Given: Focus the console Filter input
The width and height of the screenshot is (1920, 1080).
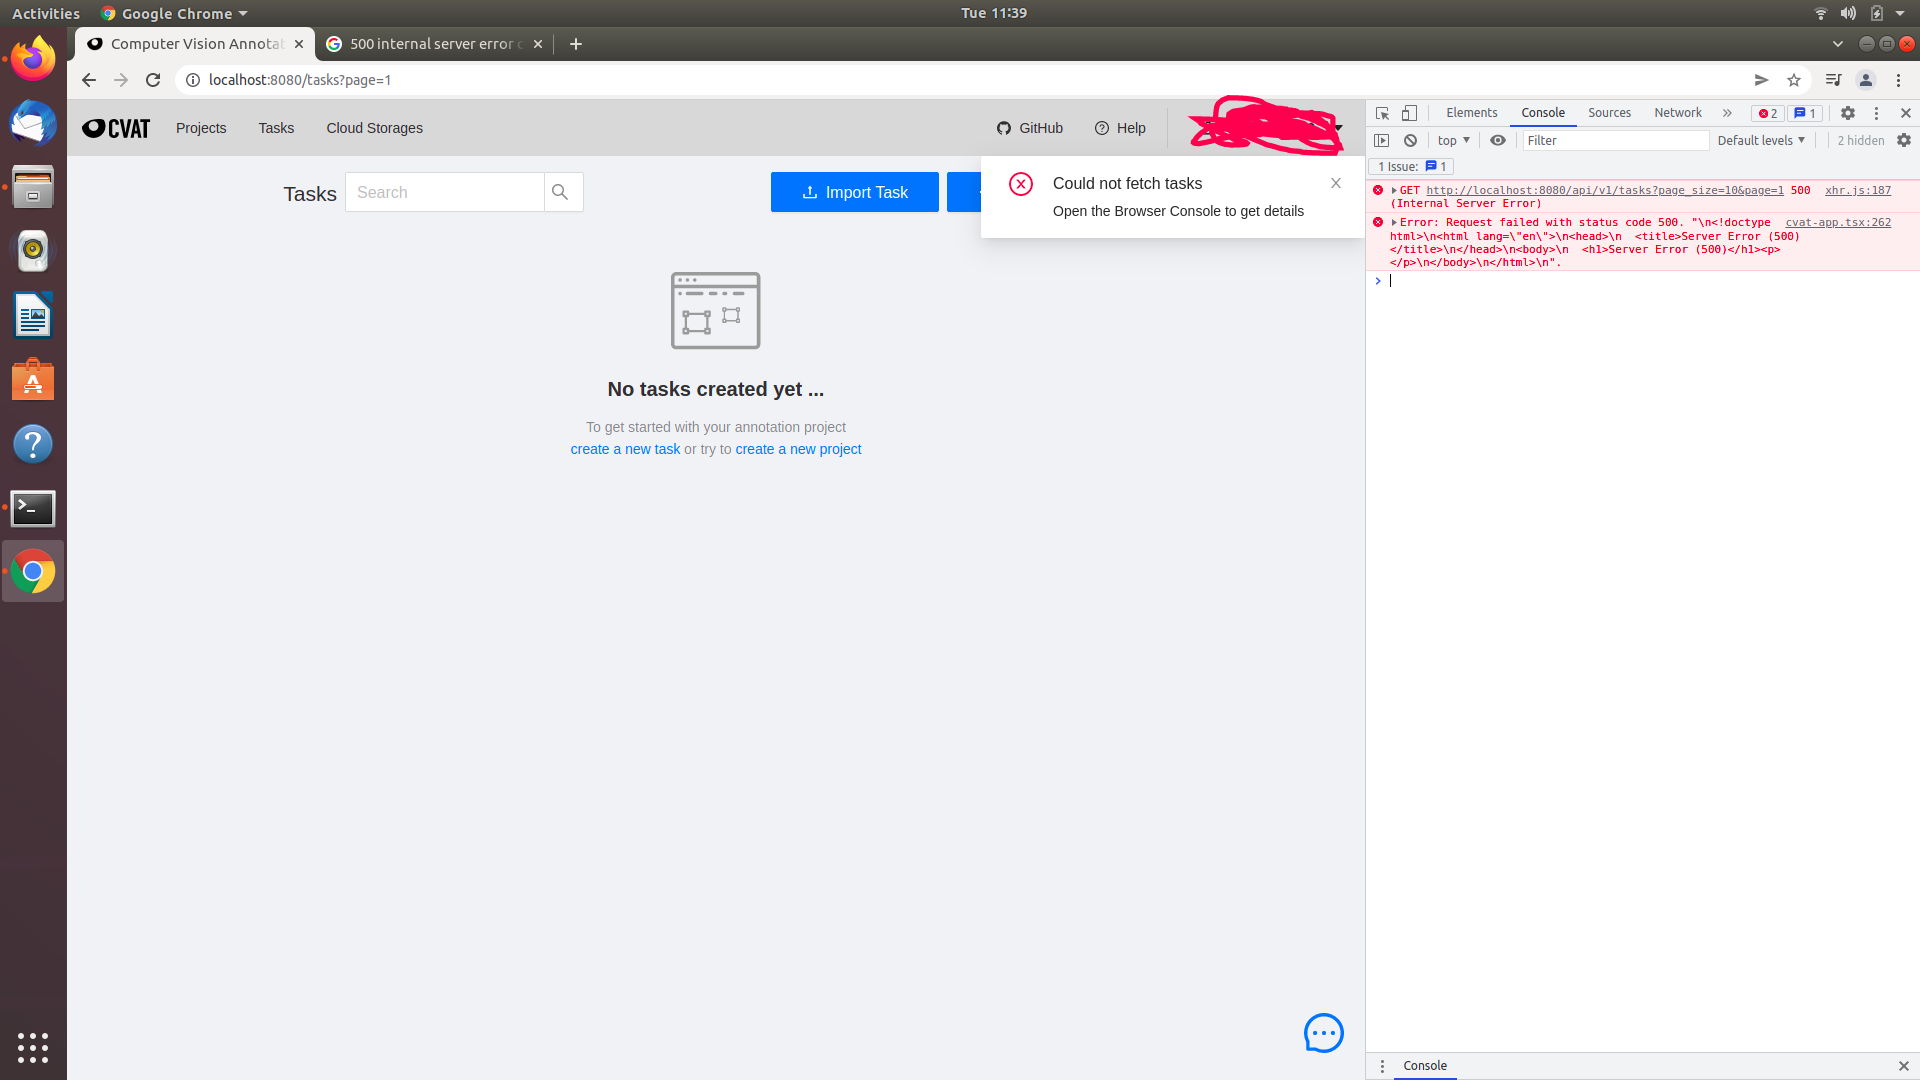Looking at the screenshot, I should [x=1615, y=140].
